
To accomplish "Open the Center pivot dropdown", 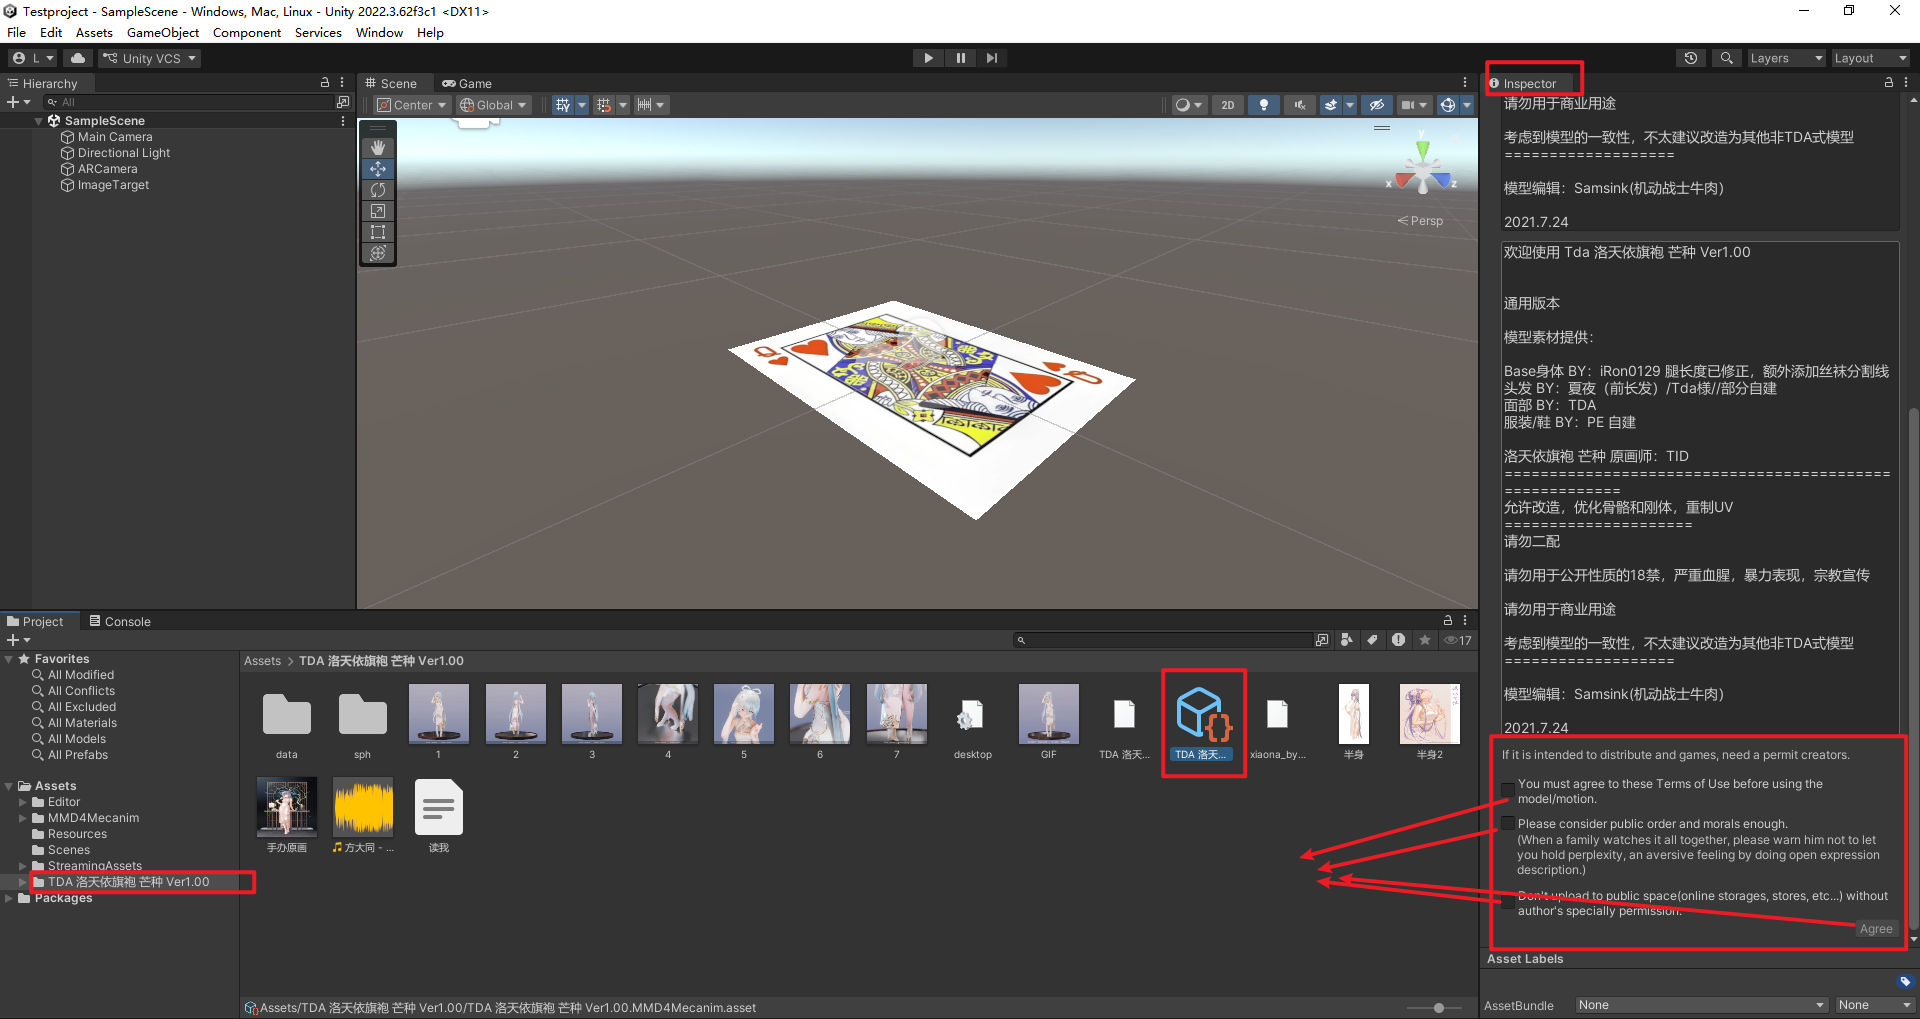I will [x=412, y=105].
